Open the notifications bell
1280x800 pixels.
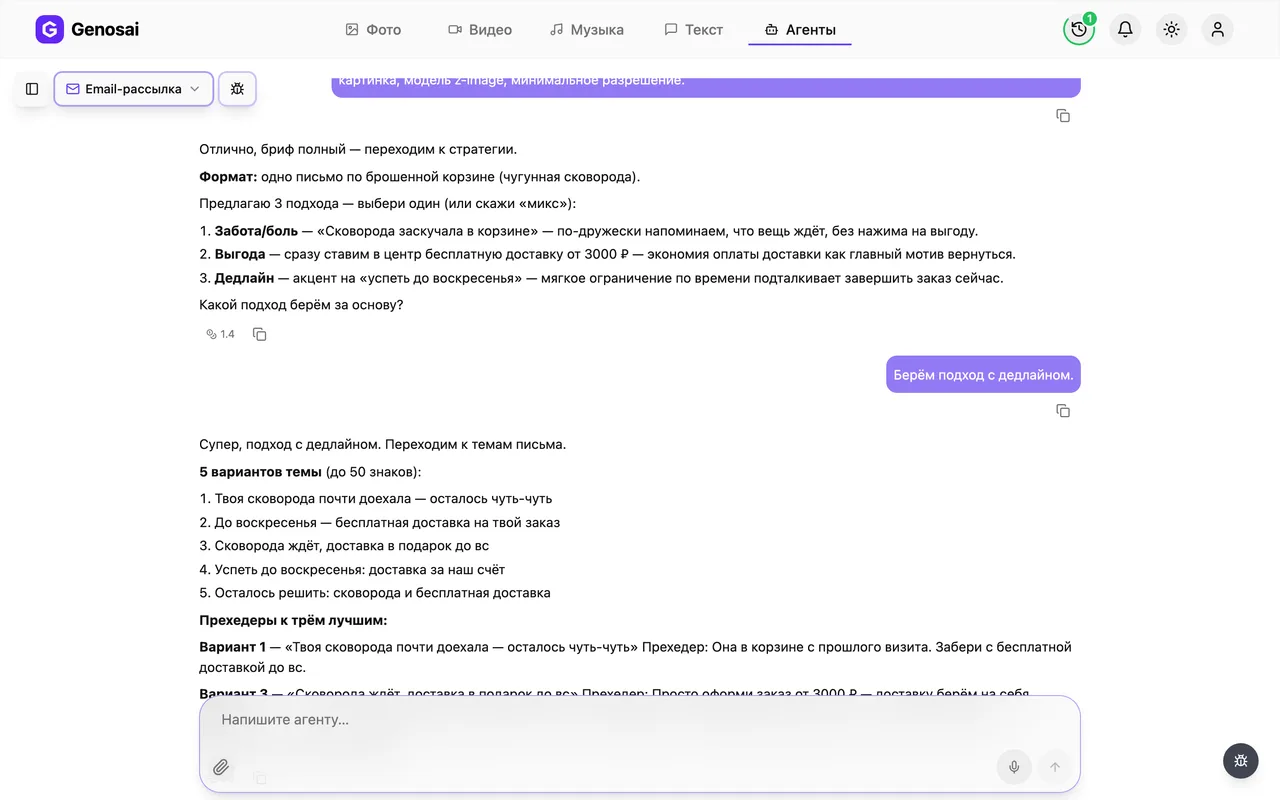click(1125, 29)
